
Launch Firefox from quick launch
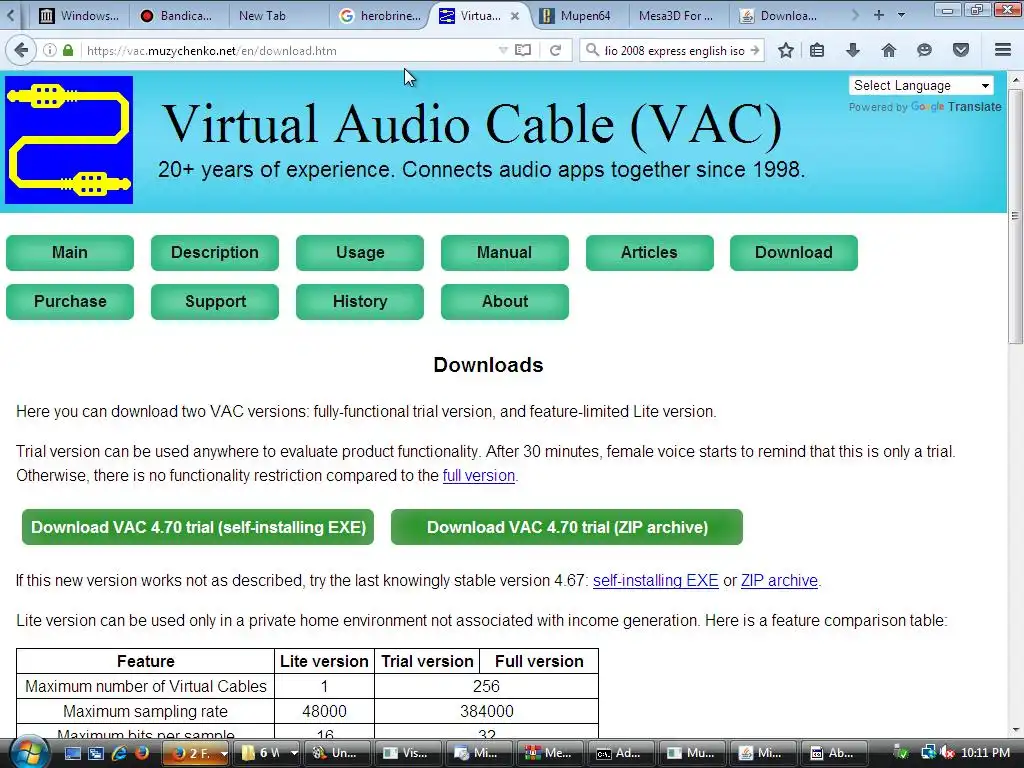(141, 753)
